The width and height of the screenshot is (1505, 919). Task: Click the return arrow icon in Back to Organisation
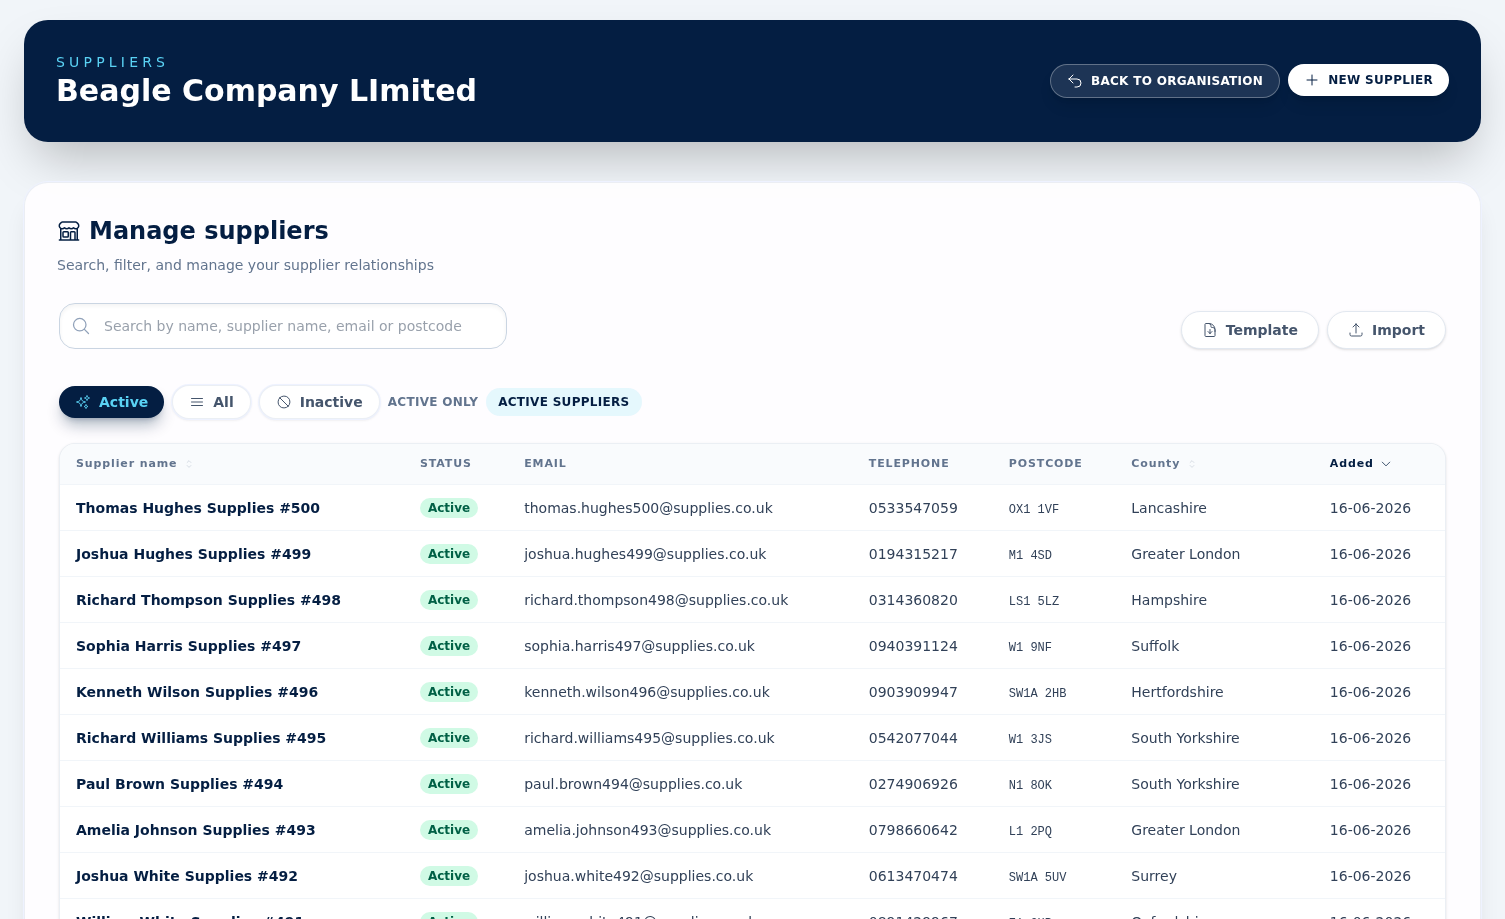1075,81
